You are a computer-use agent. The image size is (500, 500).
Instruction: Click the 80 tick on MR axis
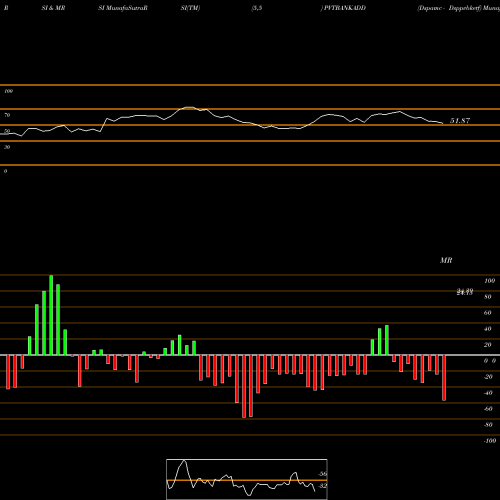pyautogui.click(x=488, y=297)
